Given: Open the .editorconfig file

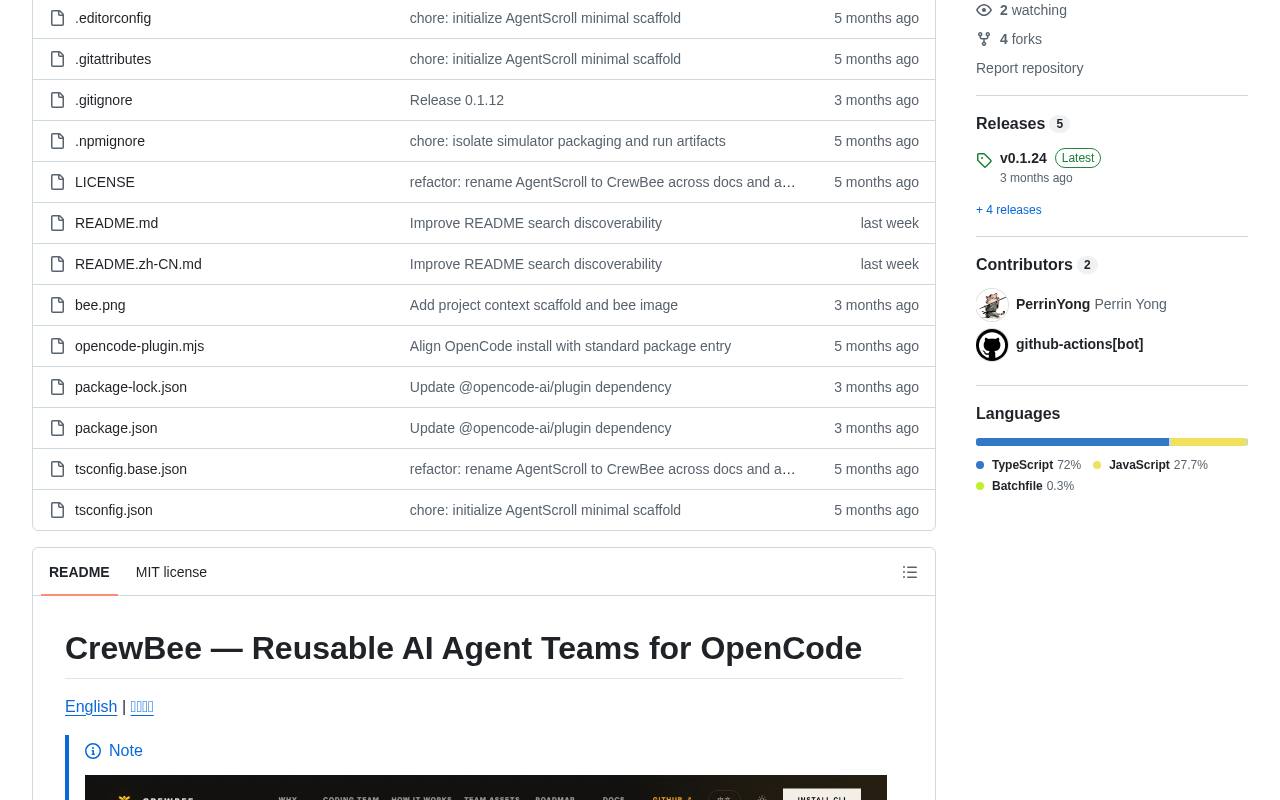Looking at the screenshot, I should (x=113, y=18).
